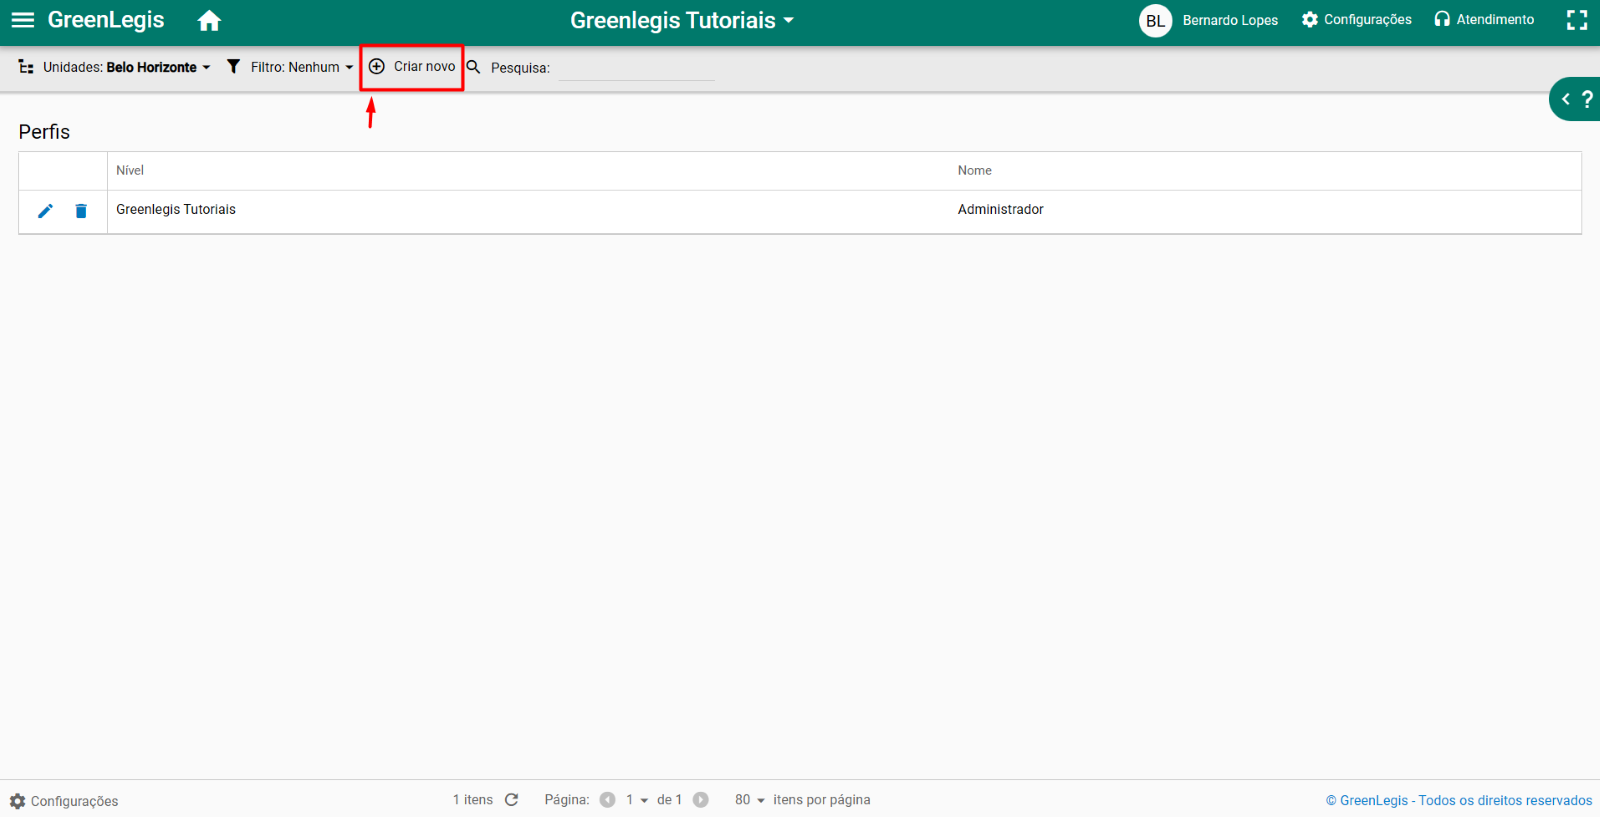Open Configurações in the footer
Viewport: 1600px width, 817px height.
tap(64, 801)
